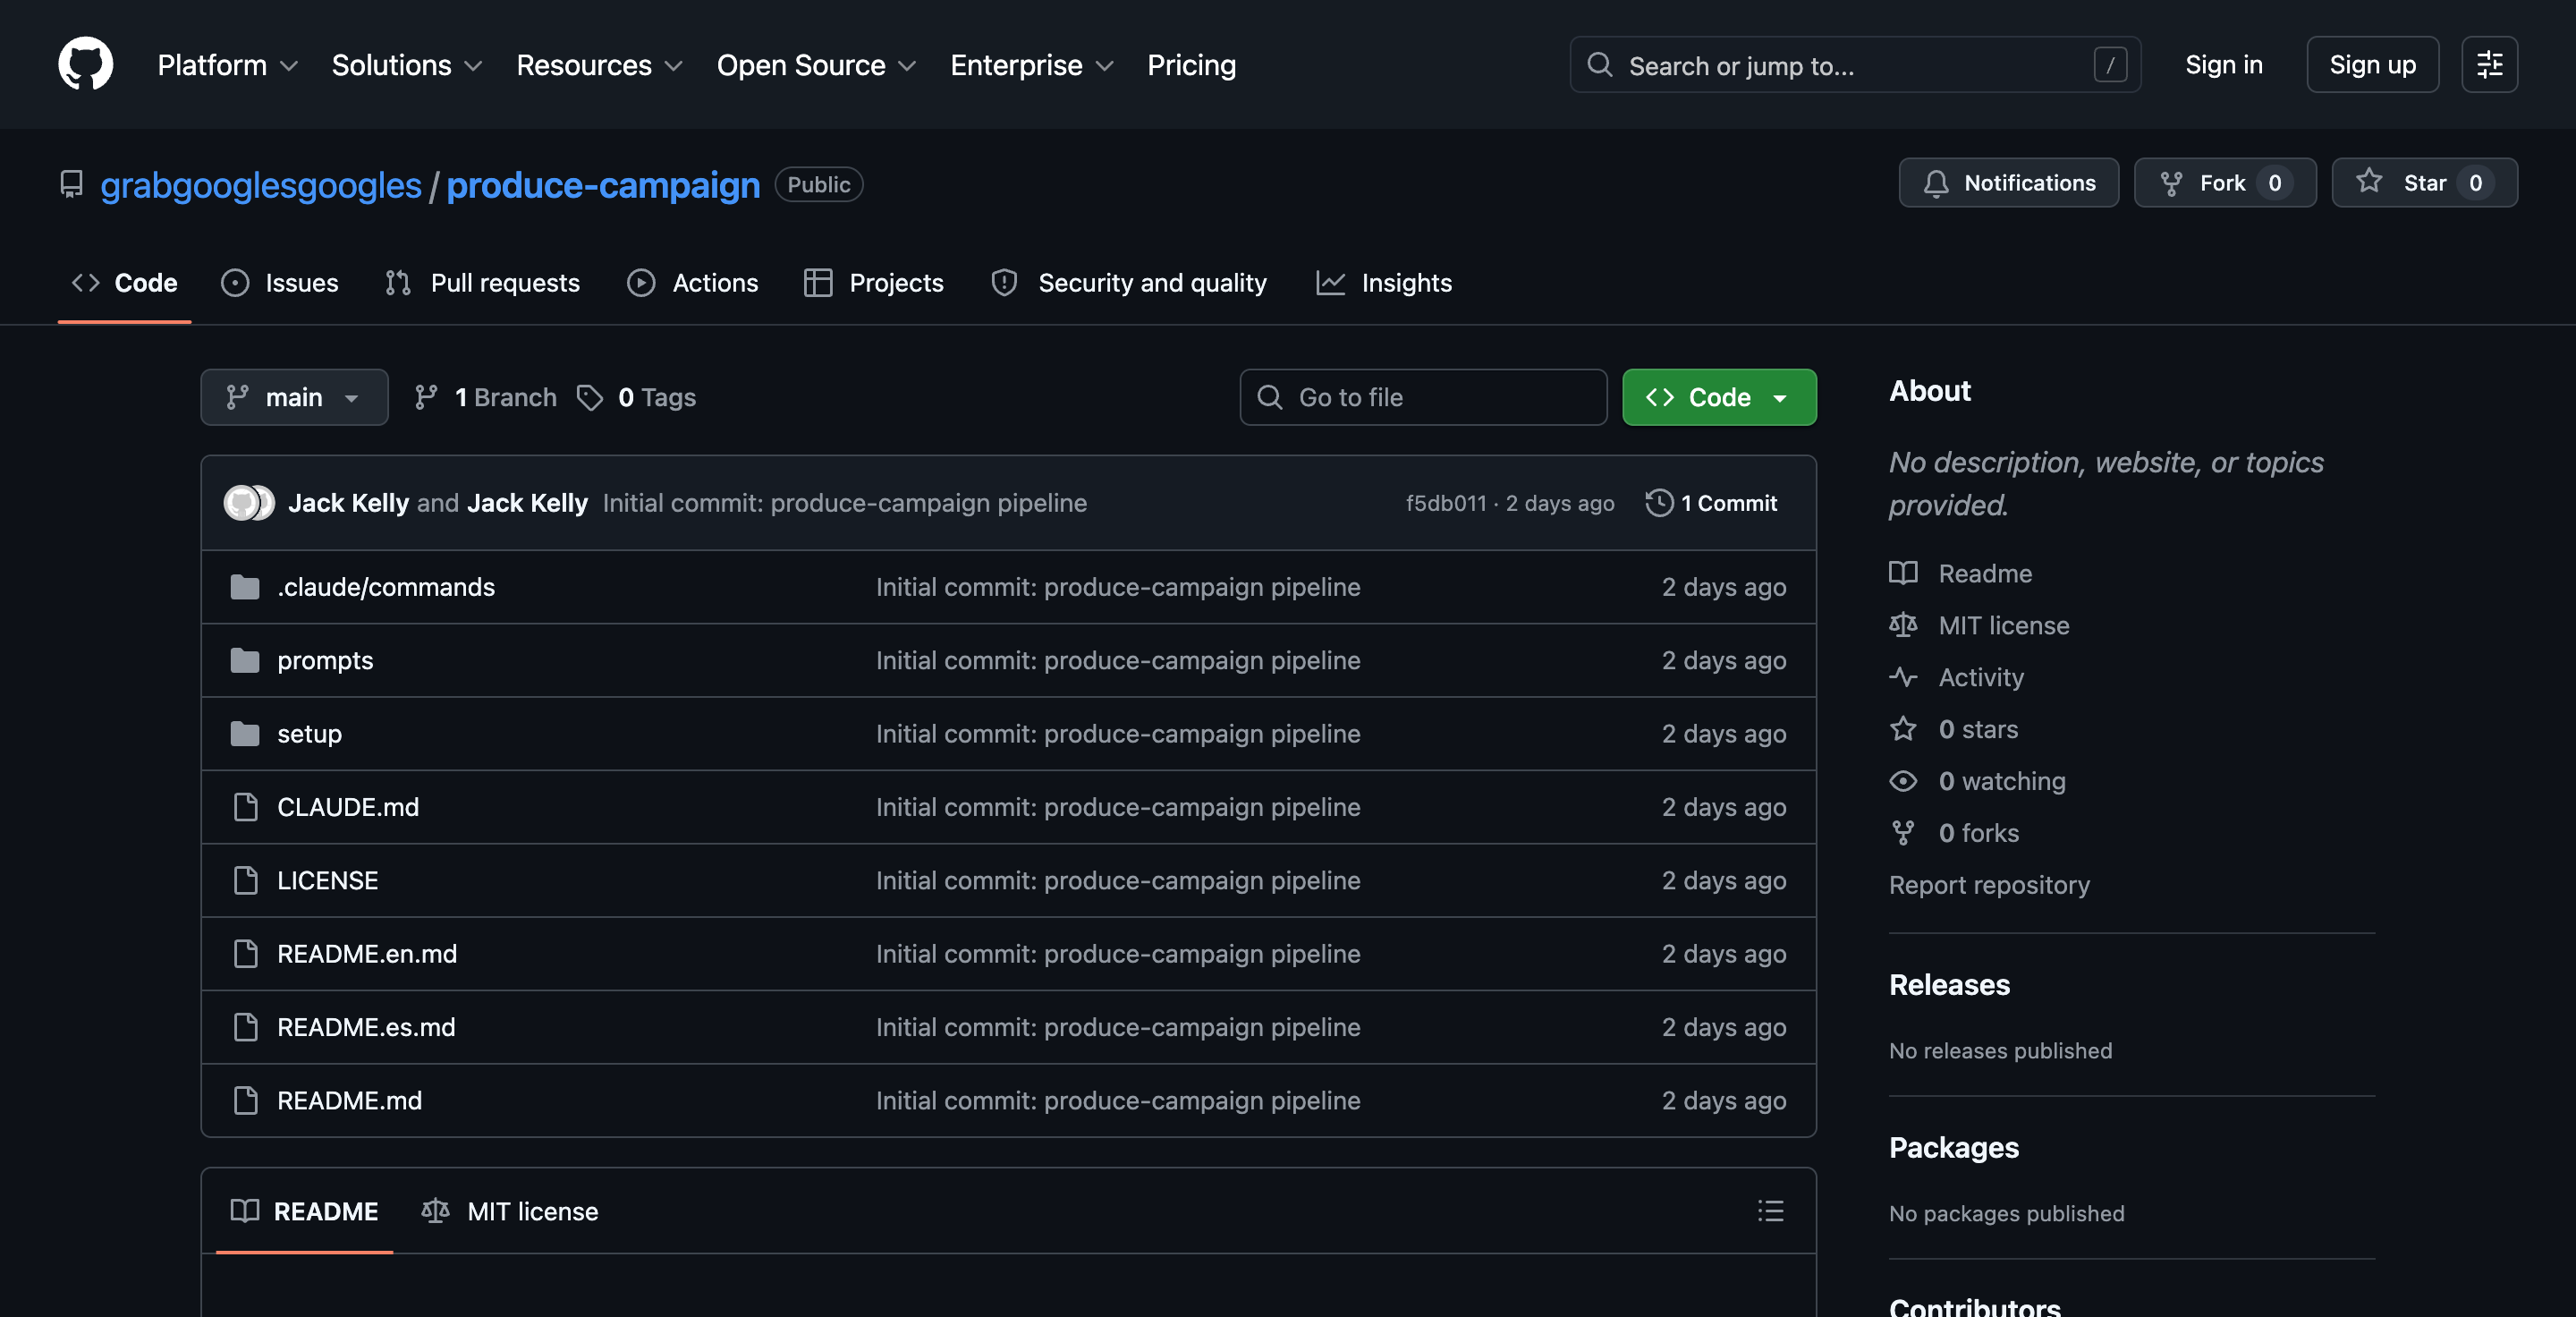Open the main branch selector dropdown

tap(293, 397)
